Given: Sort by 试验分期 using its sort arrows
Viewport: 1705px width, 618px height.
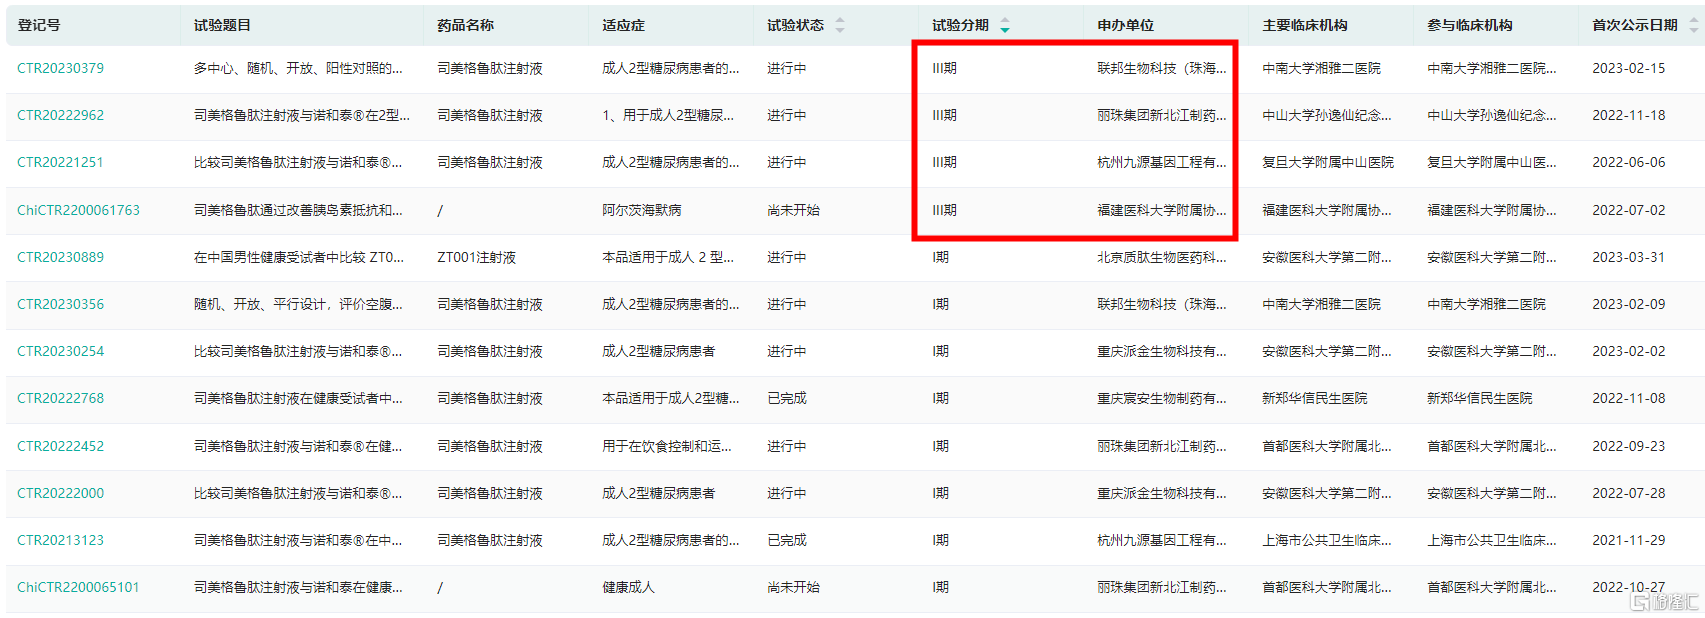Looking at the screenshot, I should (x=1005, y=25).
